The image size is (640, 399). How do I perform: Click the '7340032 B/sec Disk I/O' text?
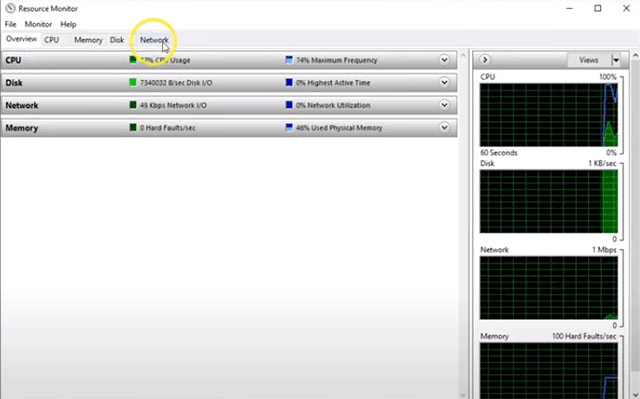click(176, 83)
